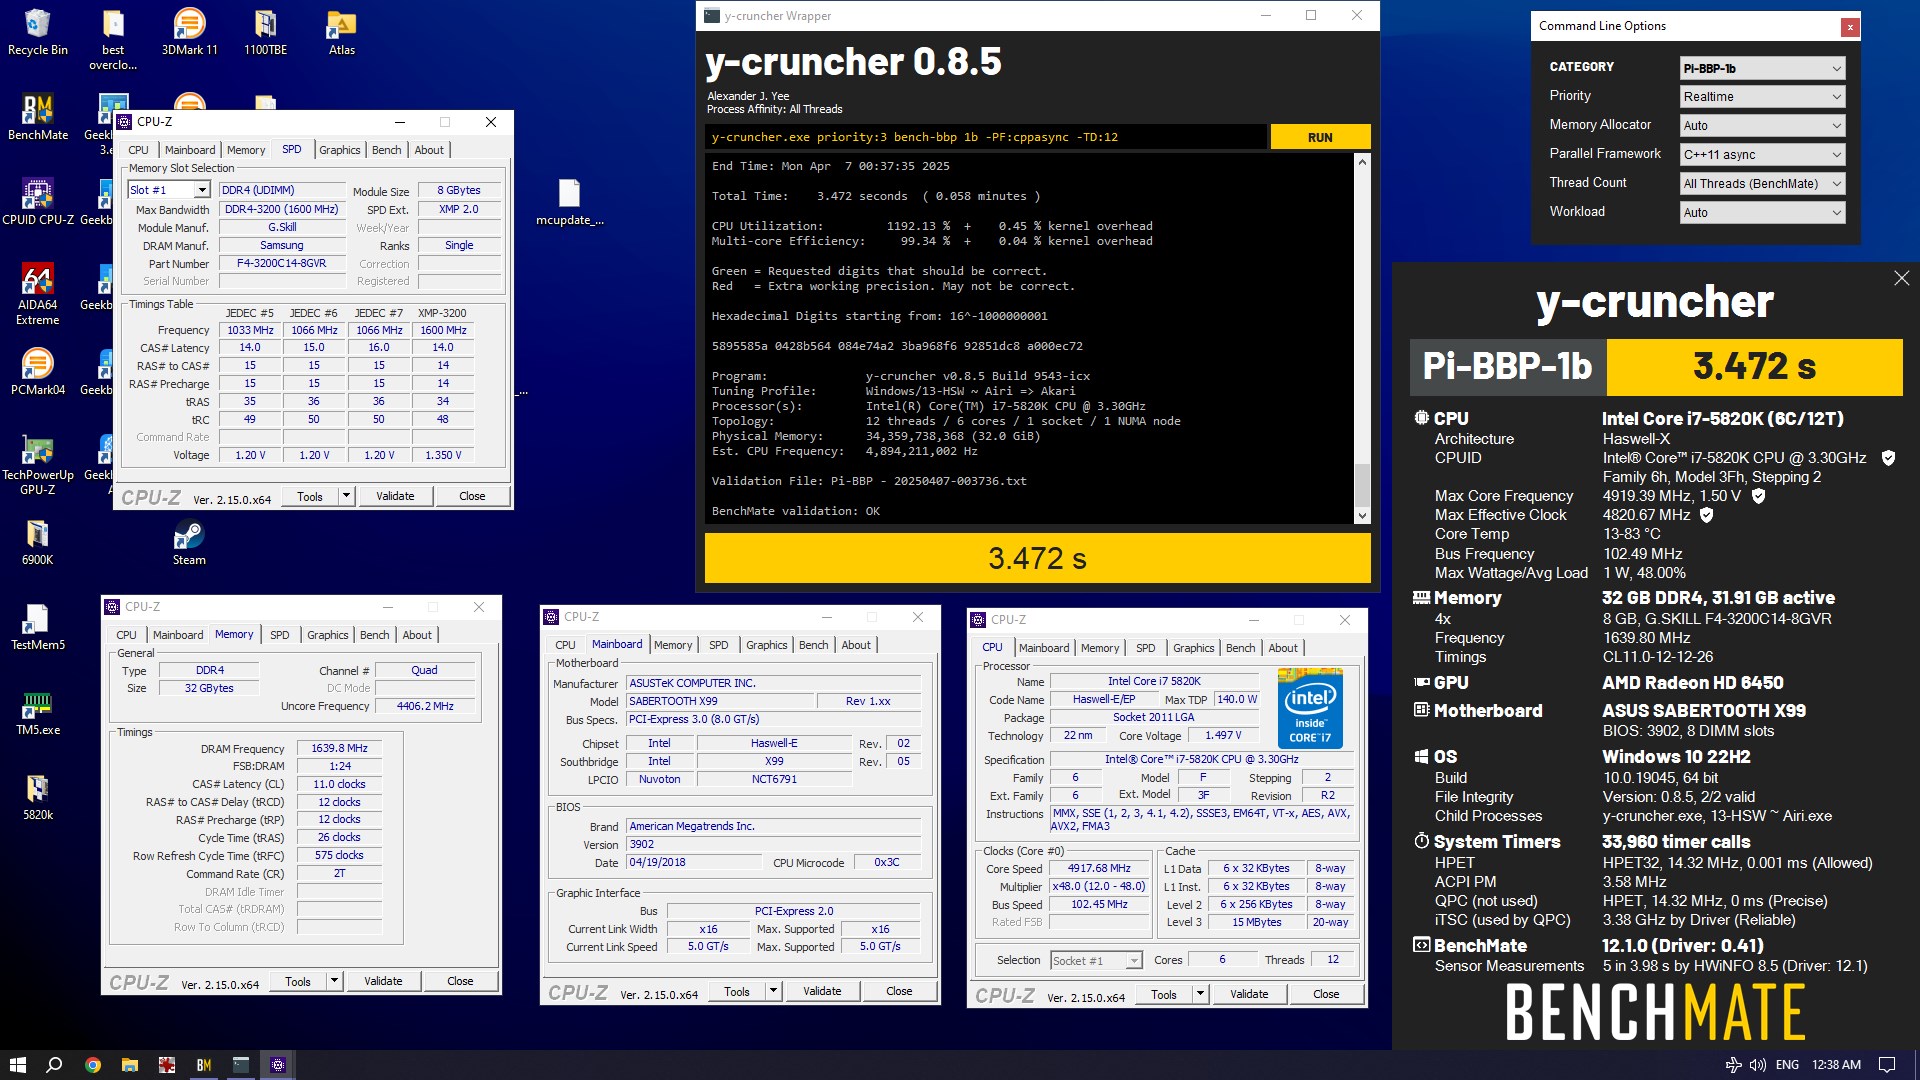Open About tab in Mainboard CPU-Z window
The image size is (1920, 1080).
856,645
